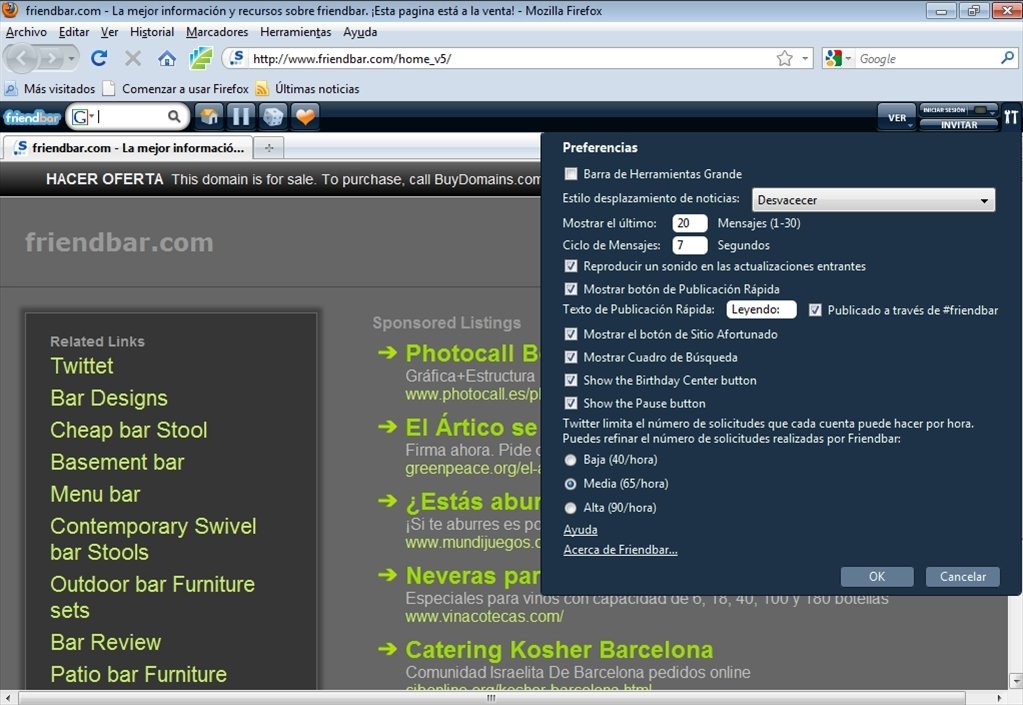Open back/forward history dropdown arrow
The image size is (1023, 705).
point(71,59)
